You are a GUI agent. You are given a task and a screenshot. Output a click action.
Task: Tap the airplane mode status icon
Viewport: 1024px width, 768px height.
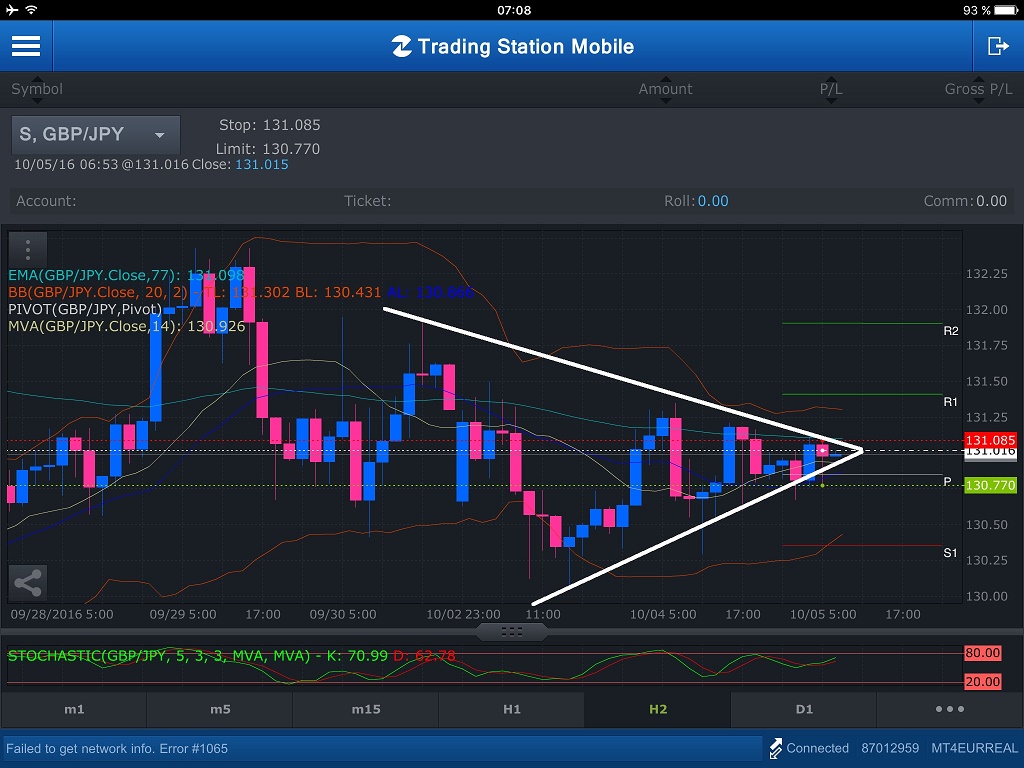coord(12,10)
